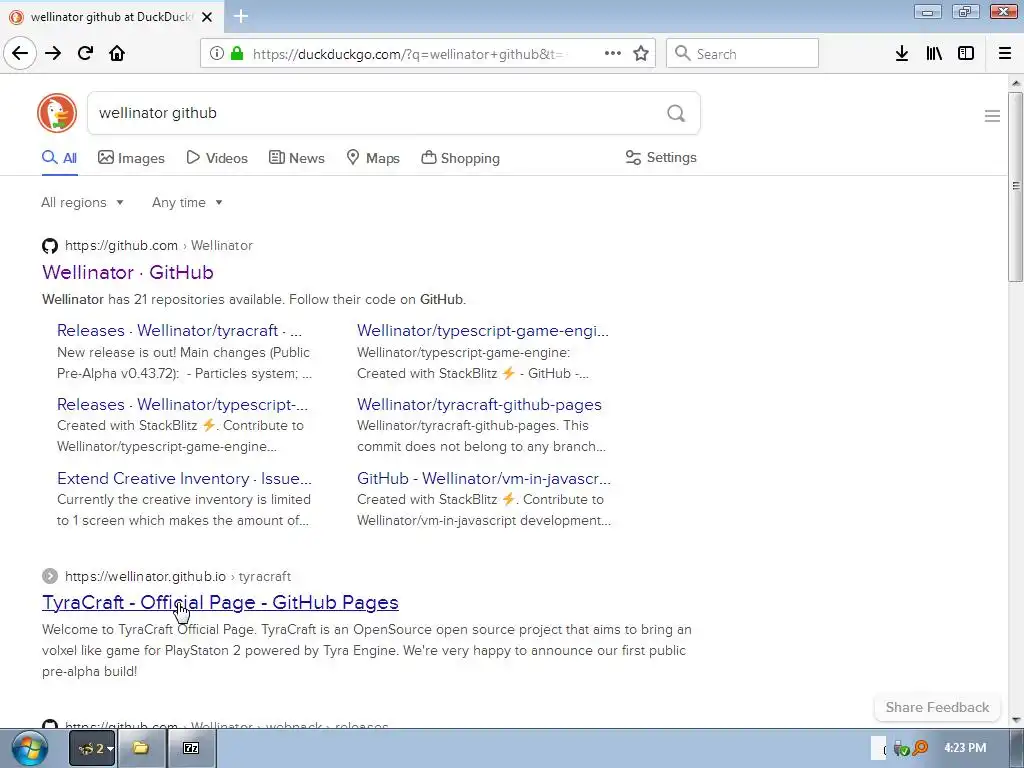Open File Explorer from the taskbar

(140, 748)
